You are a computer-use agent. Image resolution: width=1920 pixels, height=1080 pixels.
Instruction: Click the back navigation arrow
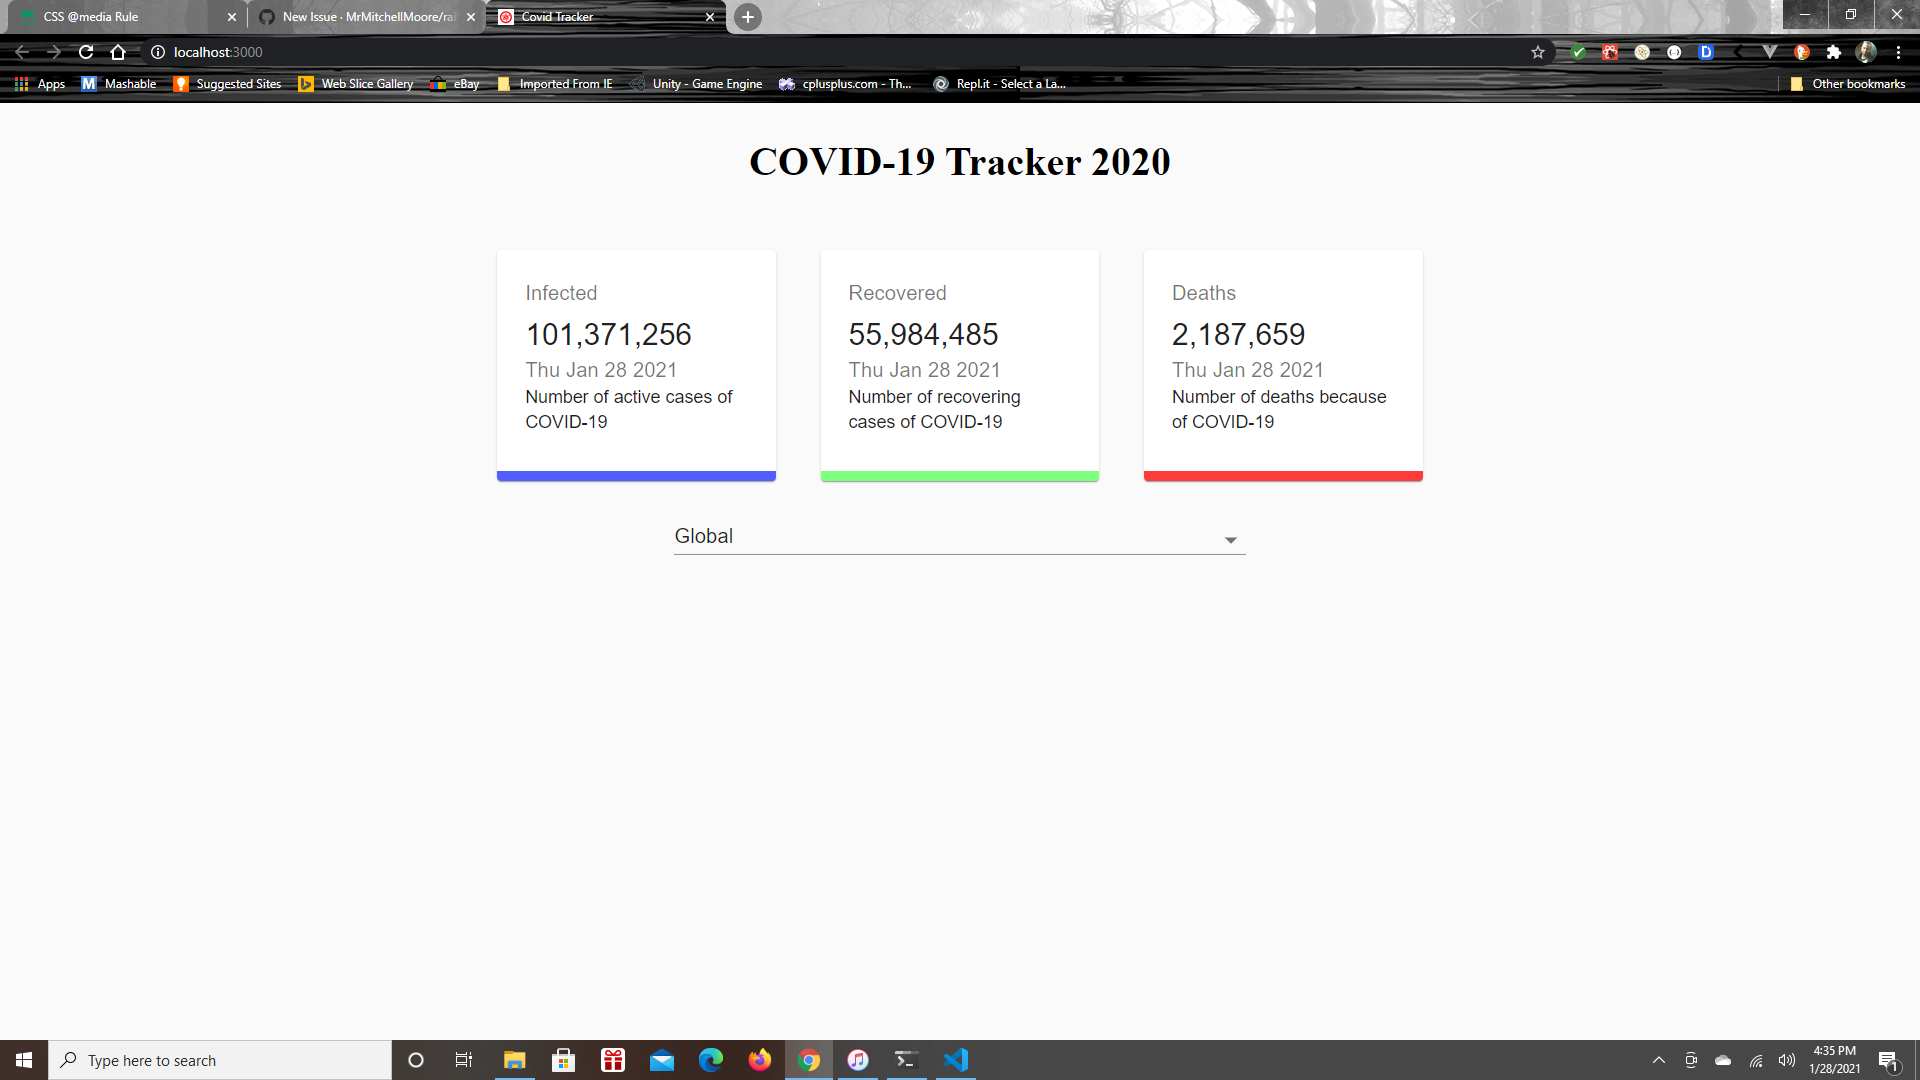coord(22,52)
